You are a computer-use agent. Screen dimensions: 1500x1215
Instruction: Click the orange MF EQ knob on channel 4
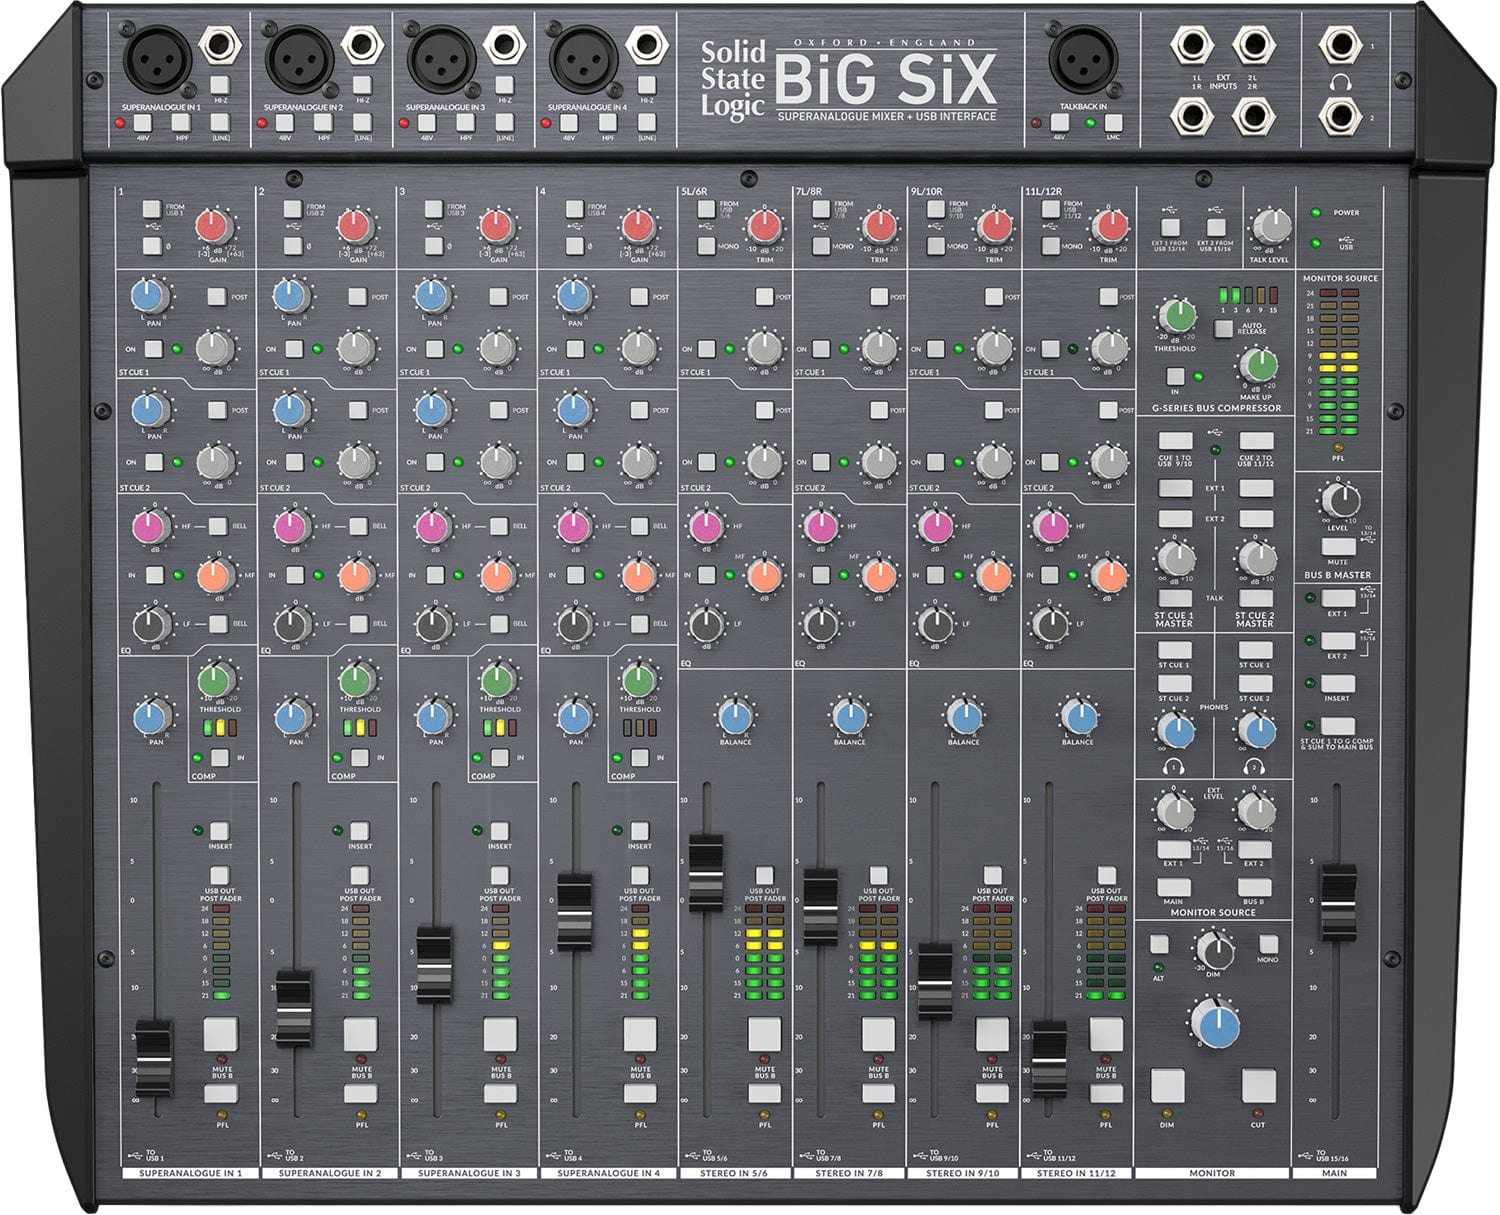[x=638, y=575]
